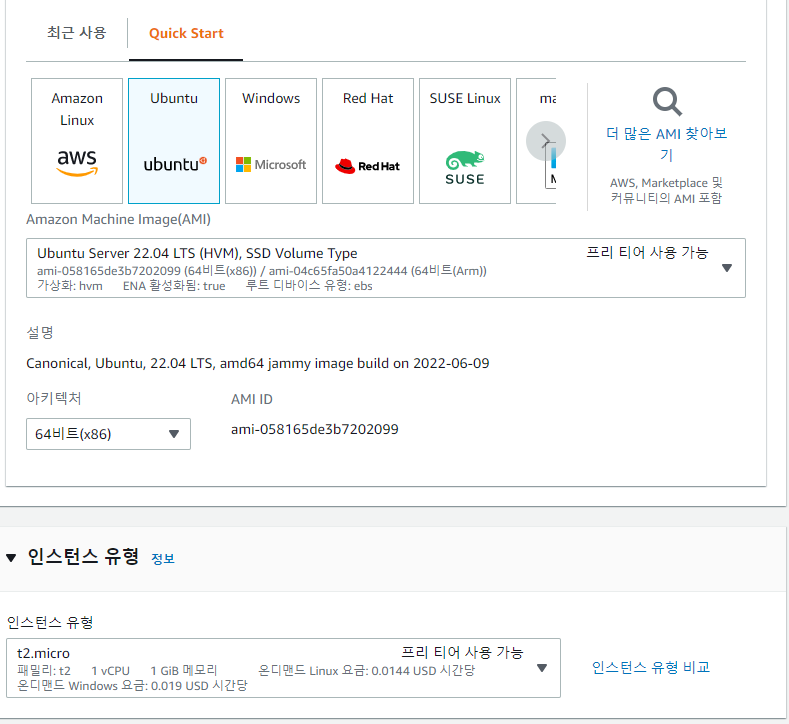Click the partially visible macOS AMI card
The height and width of the screenshot is (724, 789).
point(536,141)
